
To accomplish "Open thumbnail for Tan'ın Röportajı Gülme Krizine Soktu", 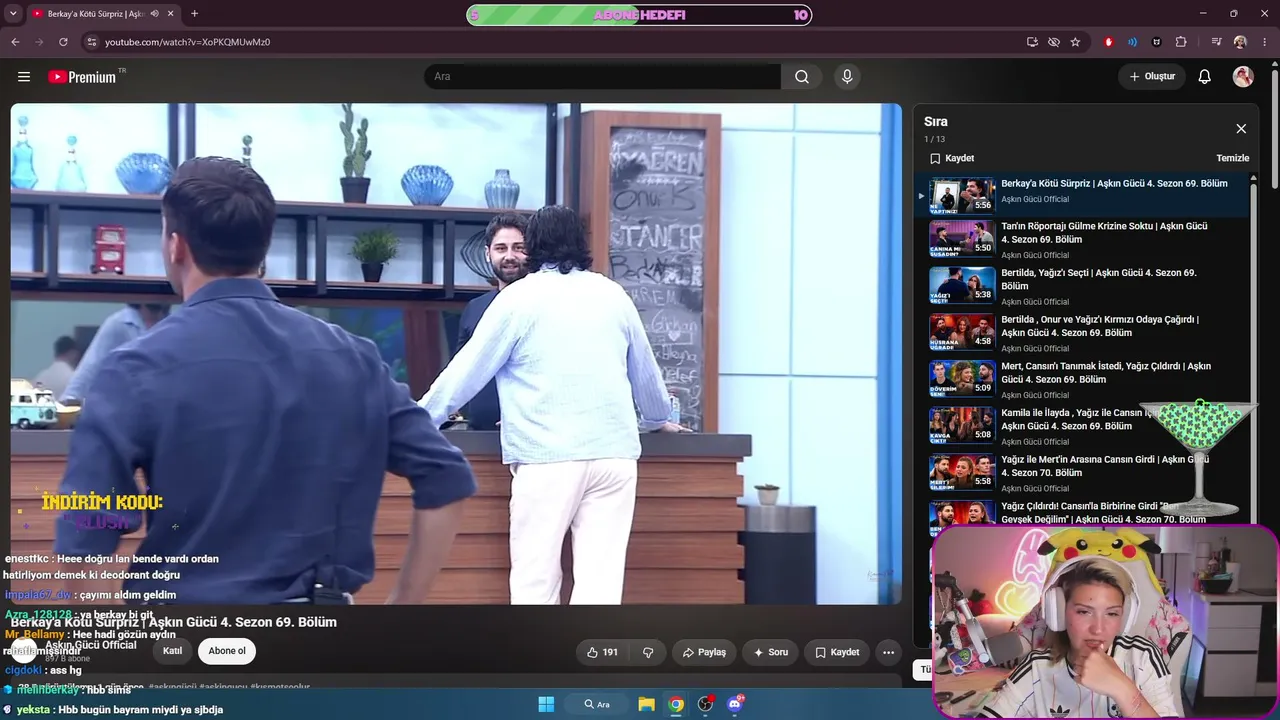I will (962, 240).
